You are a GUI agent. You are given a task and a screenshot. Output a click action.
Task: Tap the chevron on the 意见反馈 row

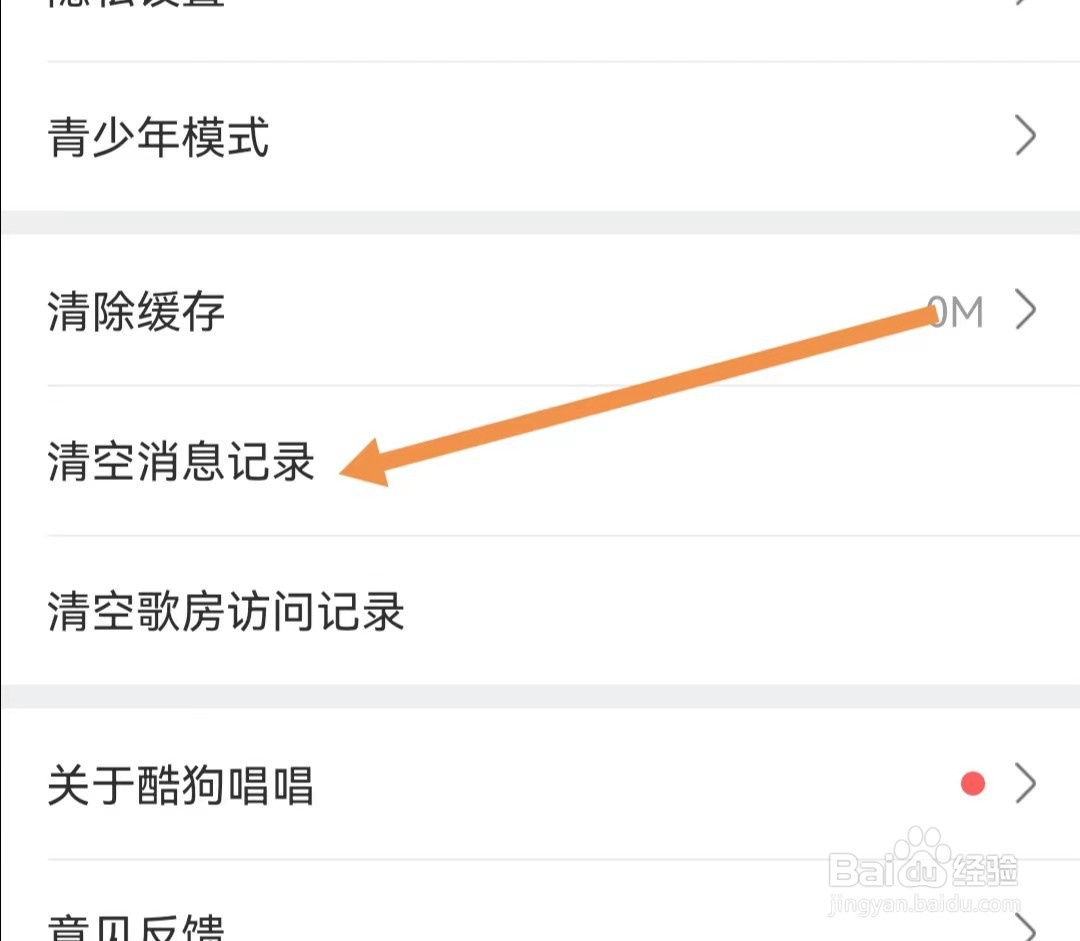1026,928
